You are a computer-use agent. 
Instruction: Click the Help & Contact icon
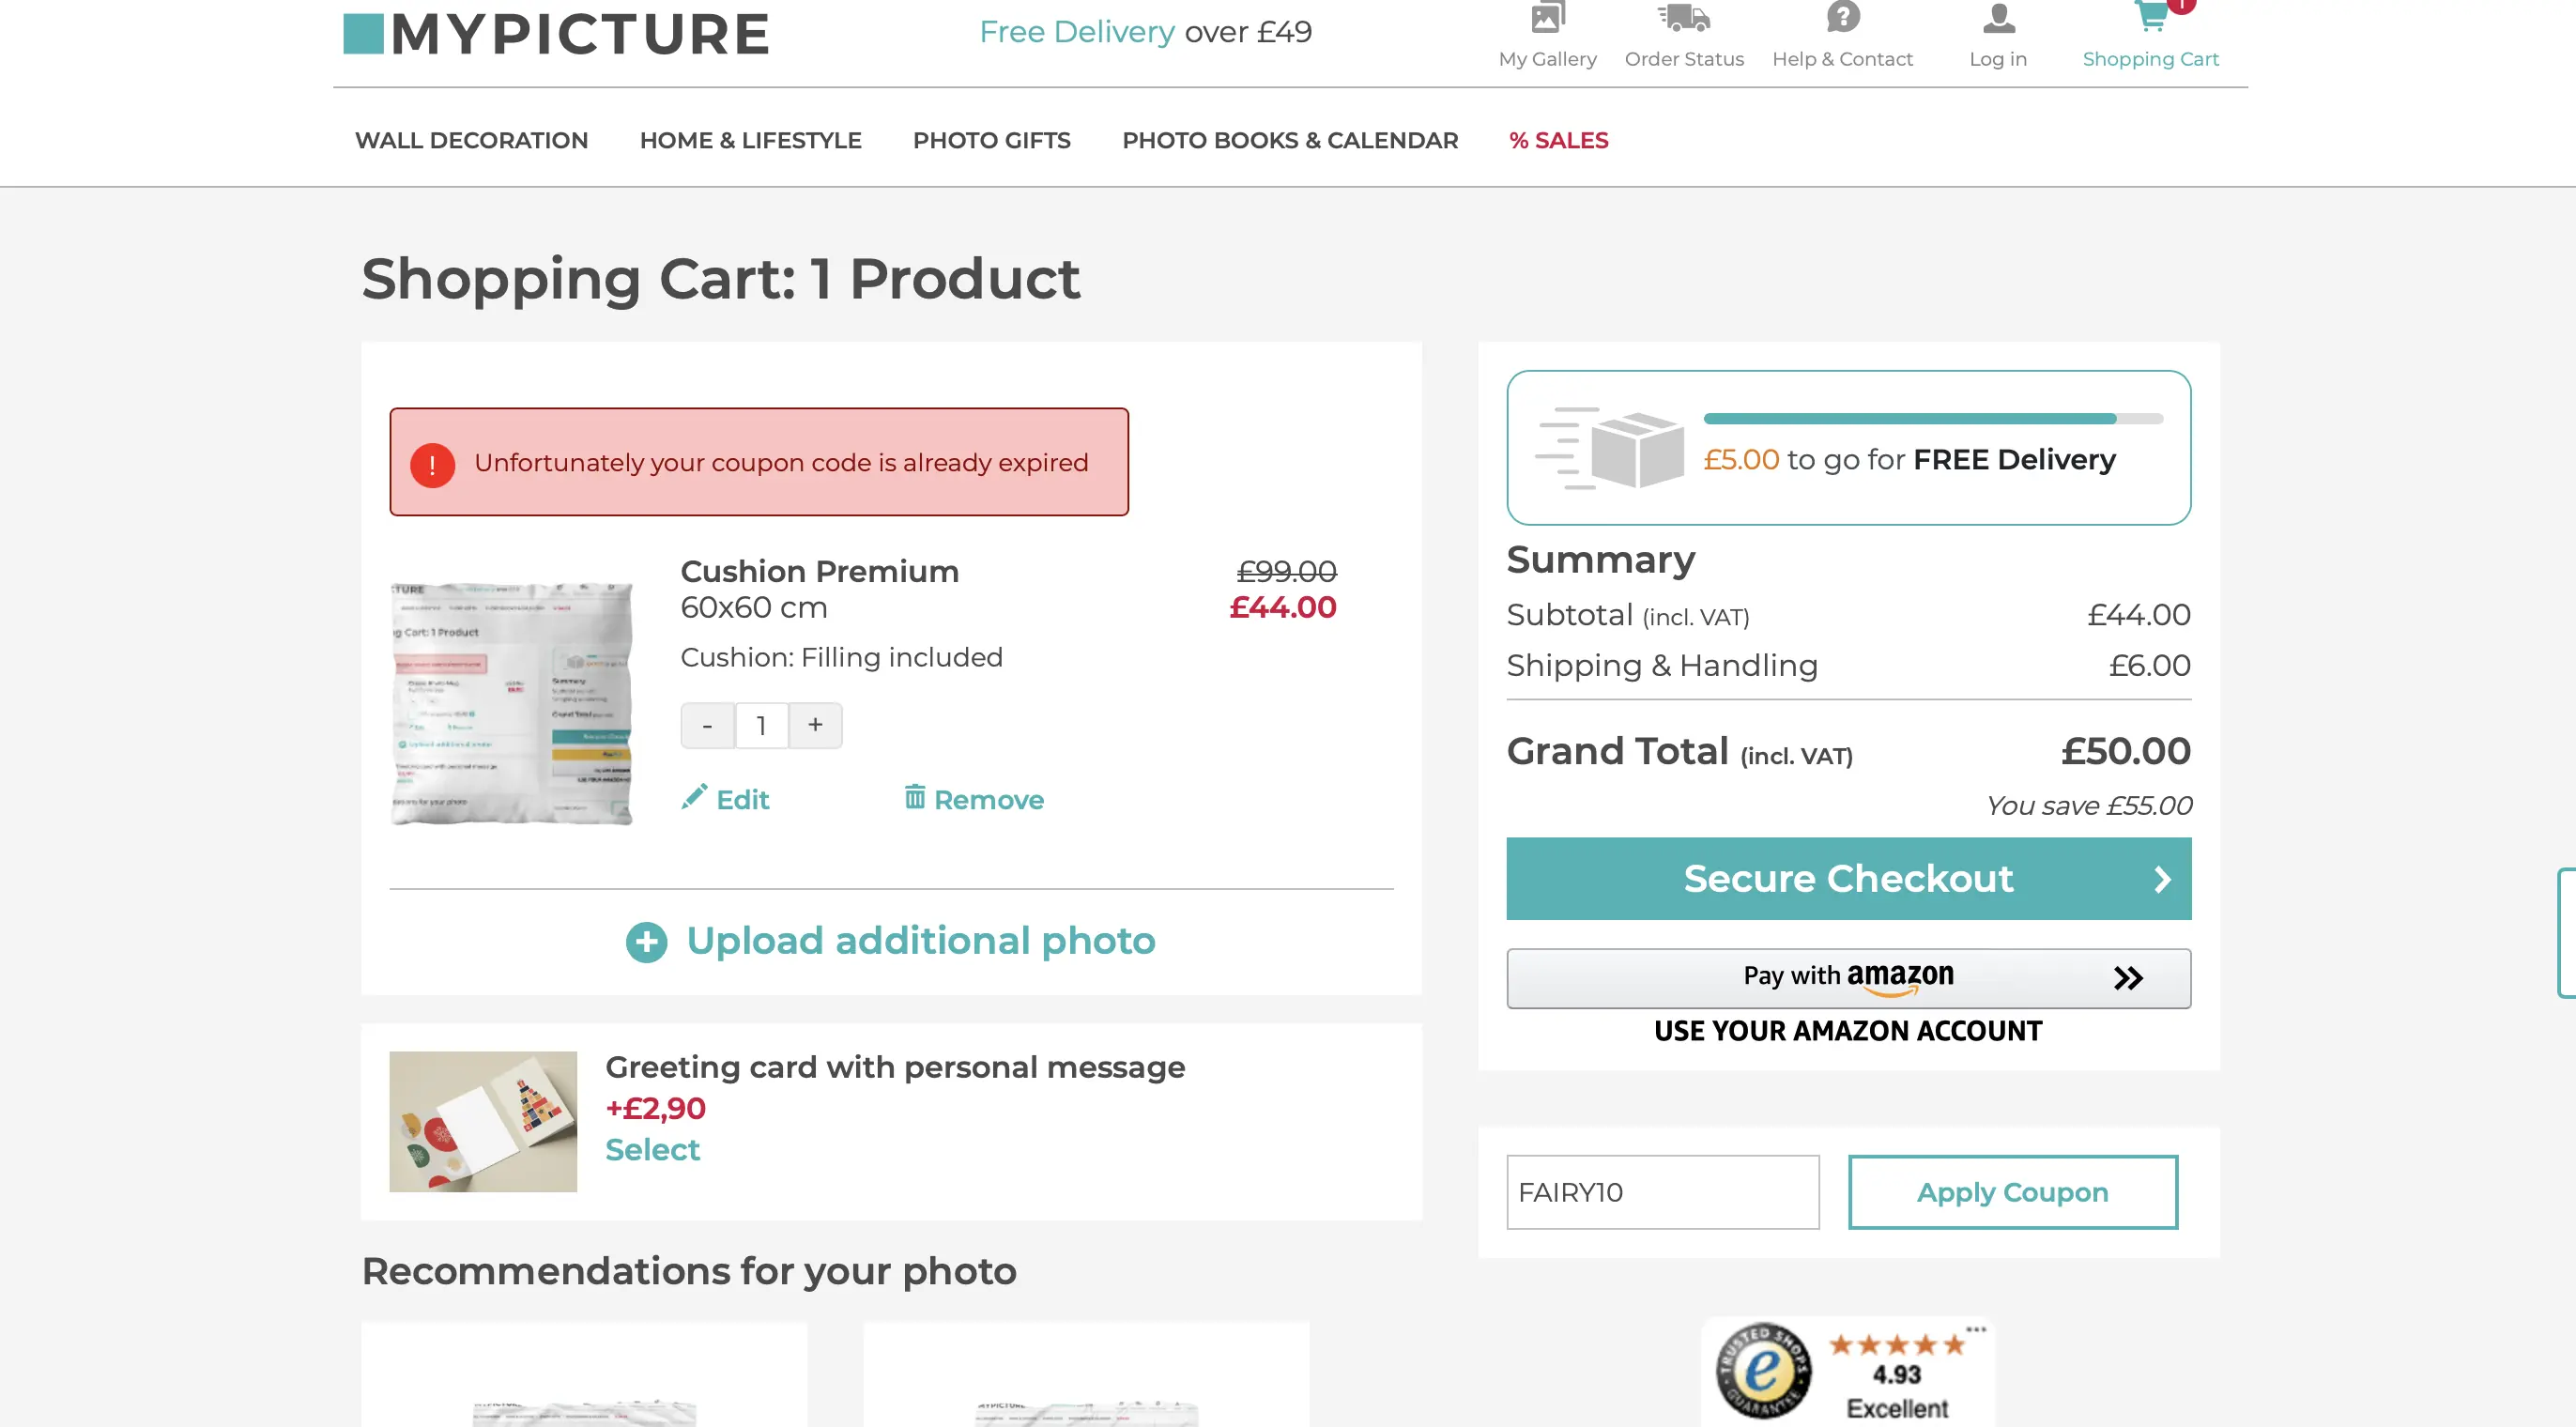pos(1842,18)
